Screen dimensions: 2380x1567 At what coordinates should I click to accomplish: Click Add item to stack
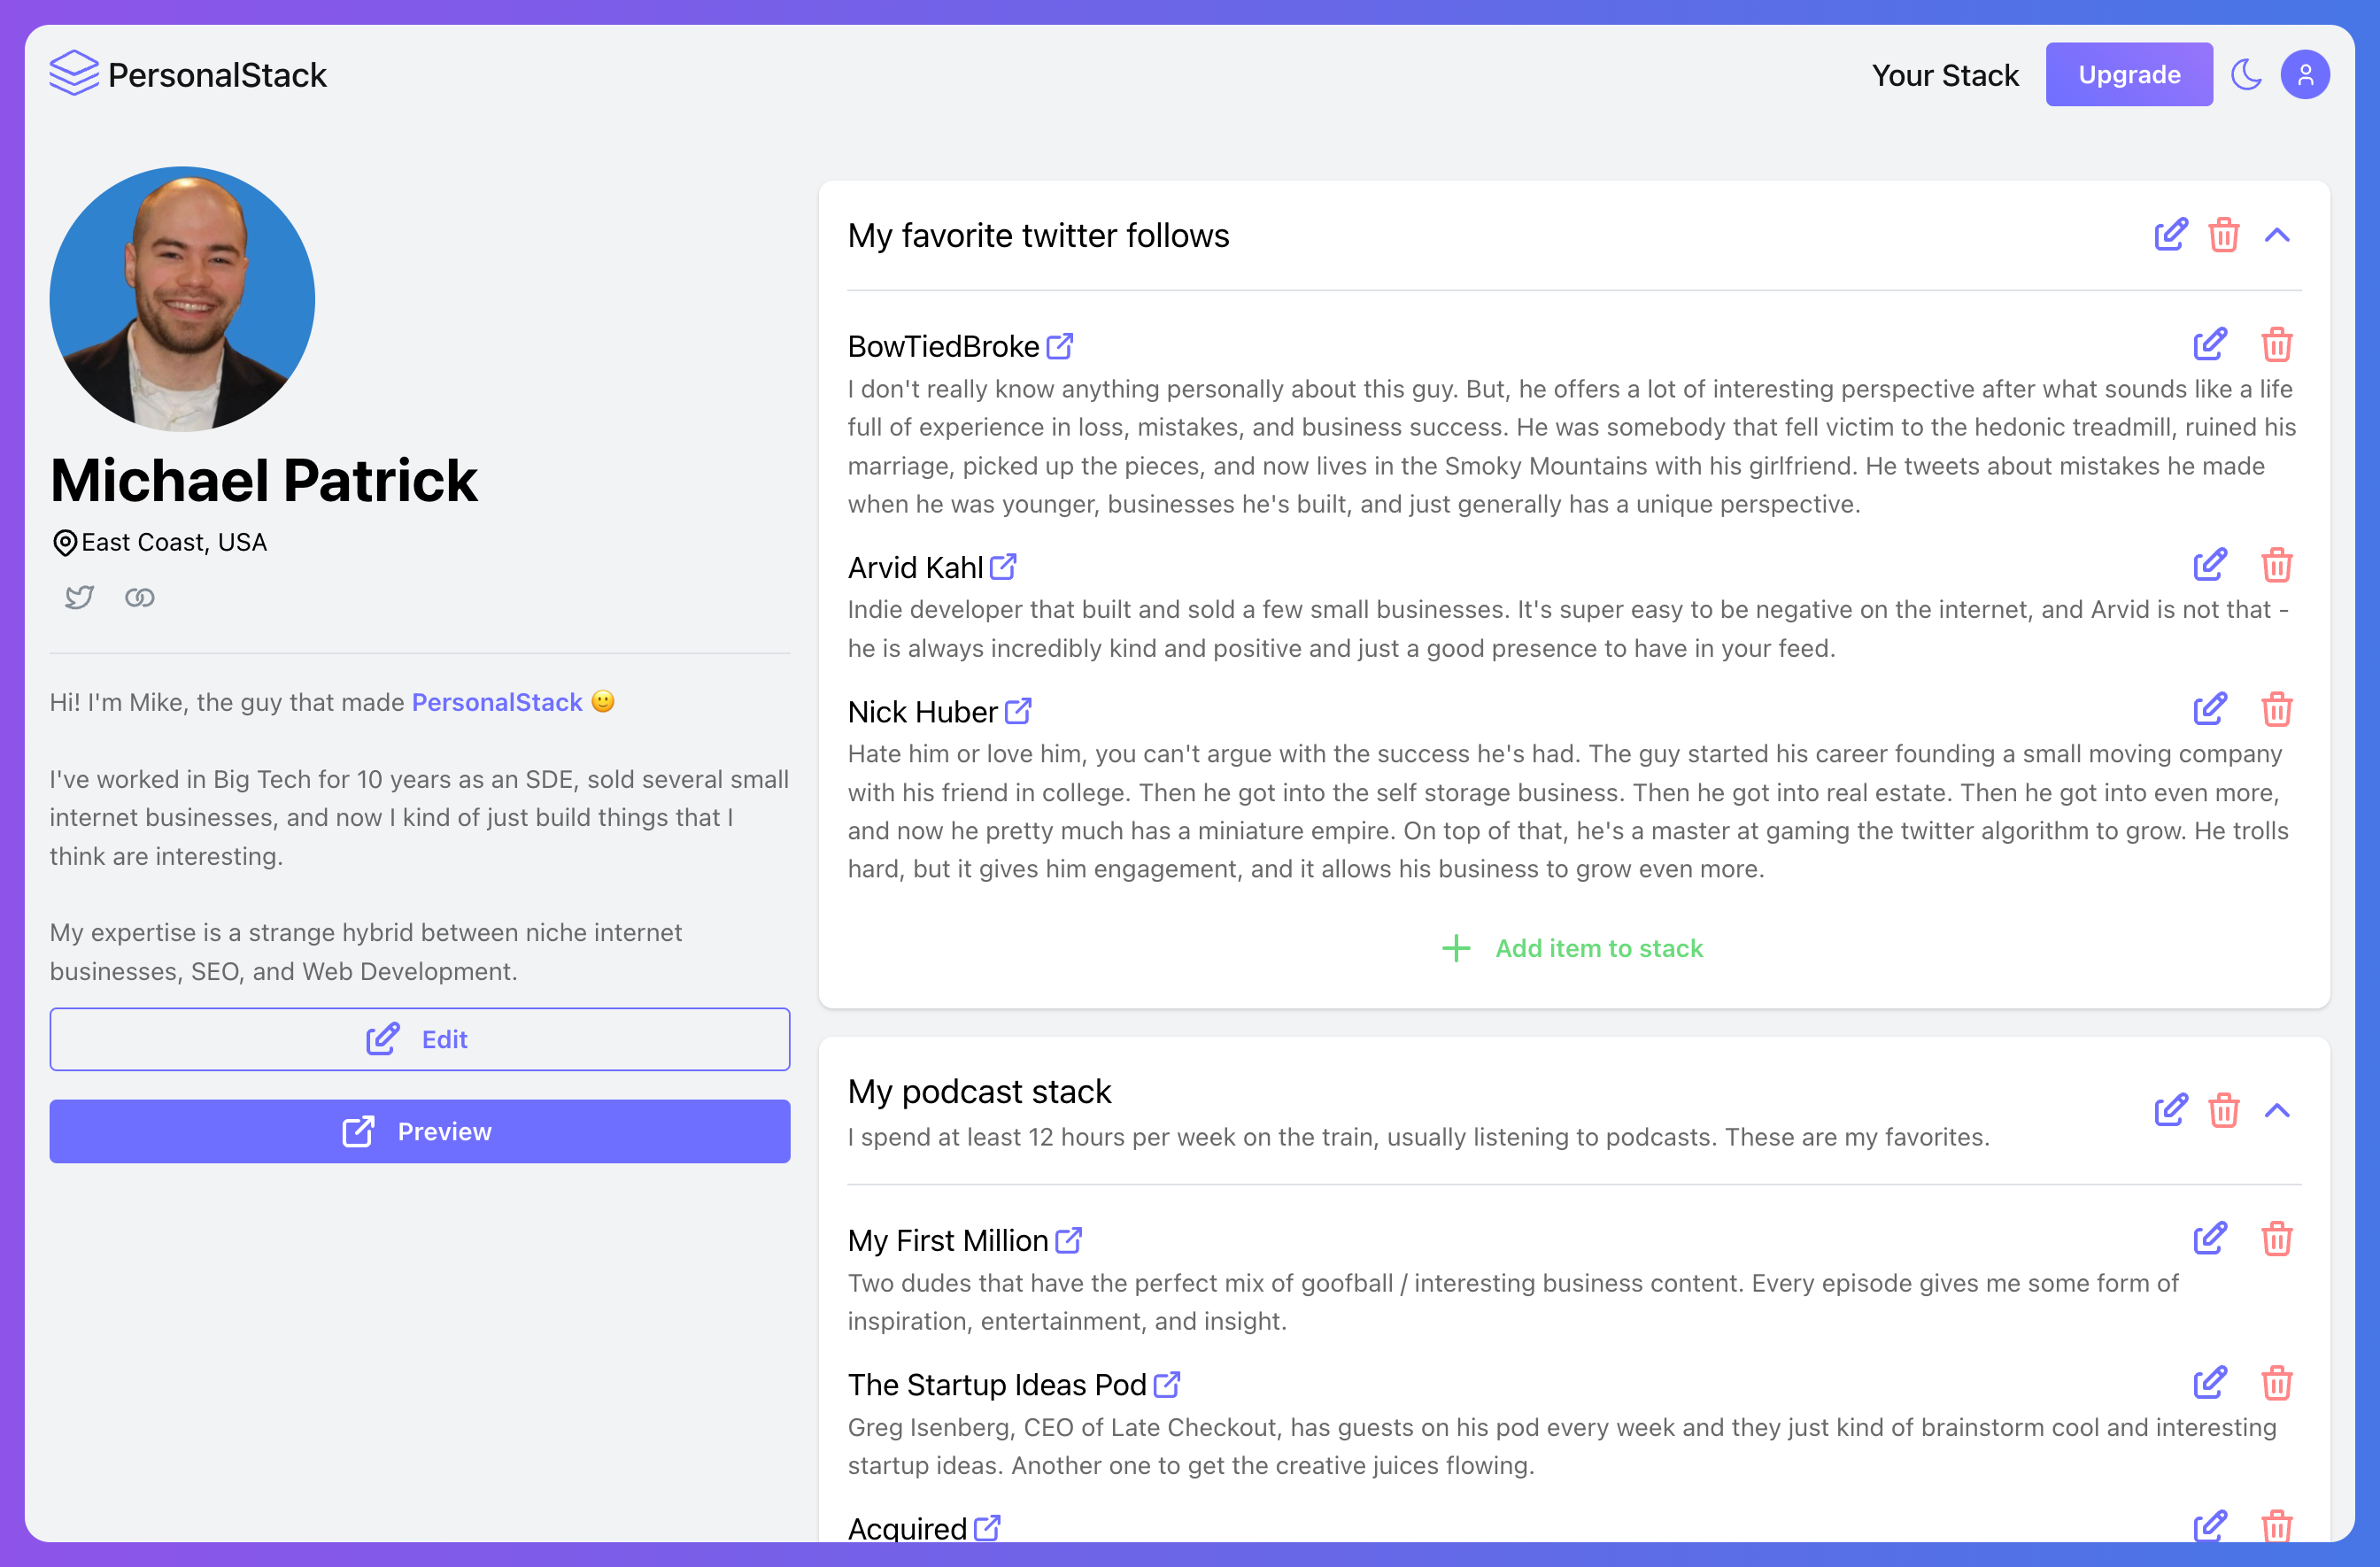click(1572, 948)
